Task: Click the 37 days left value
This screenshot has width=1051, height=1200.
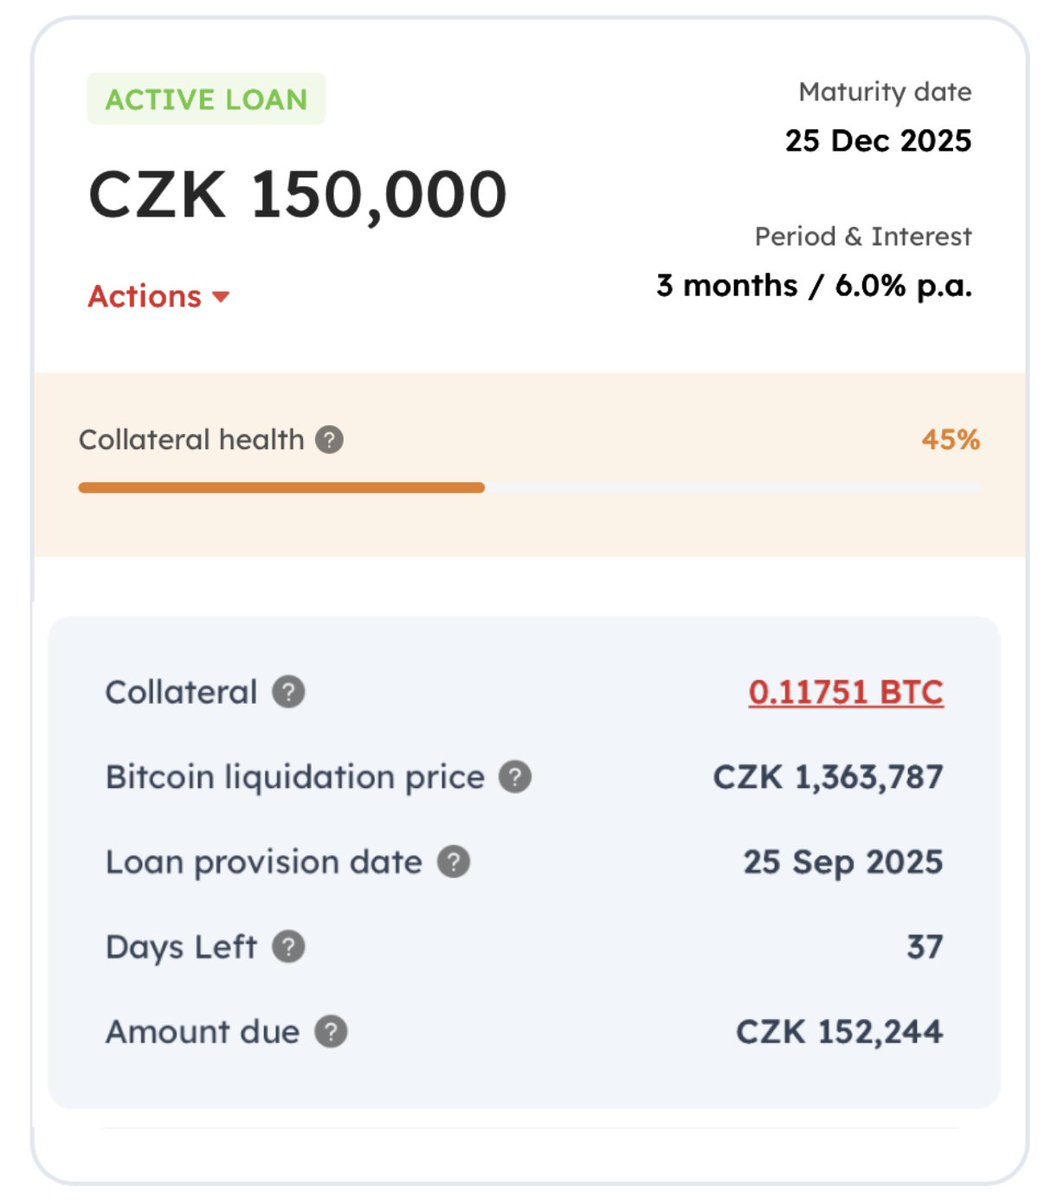Action: click(924, 947)
